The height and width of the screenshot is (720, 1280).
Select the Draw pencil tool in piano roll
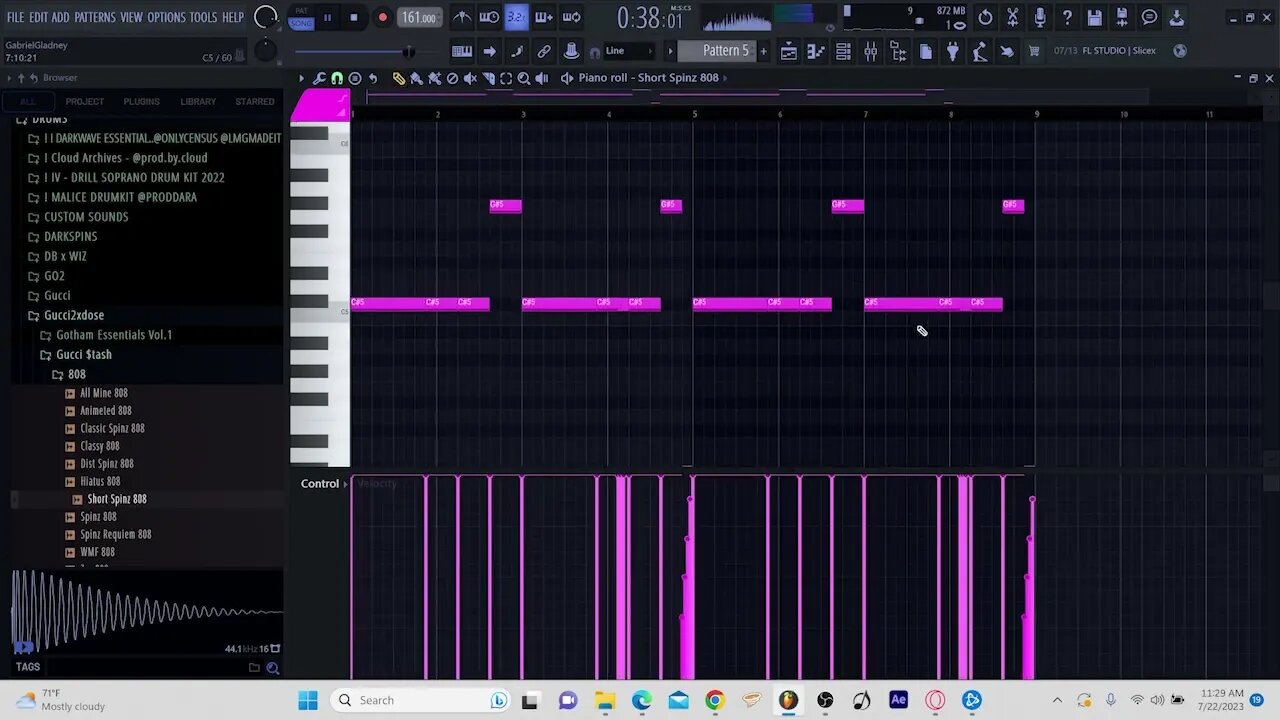pyautogui.click(x=399, y=78)
